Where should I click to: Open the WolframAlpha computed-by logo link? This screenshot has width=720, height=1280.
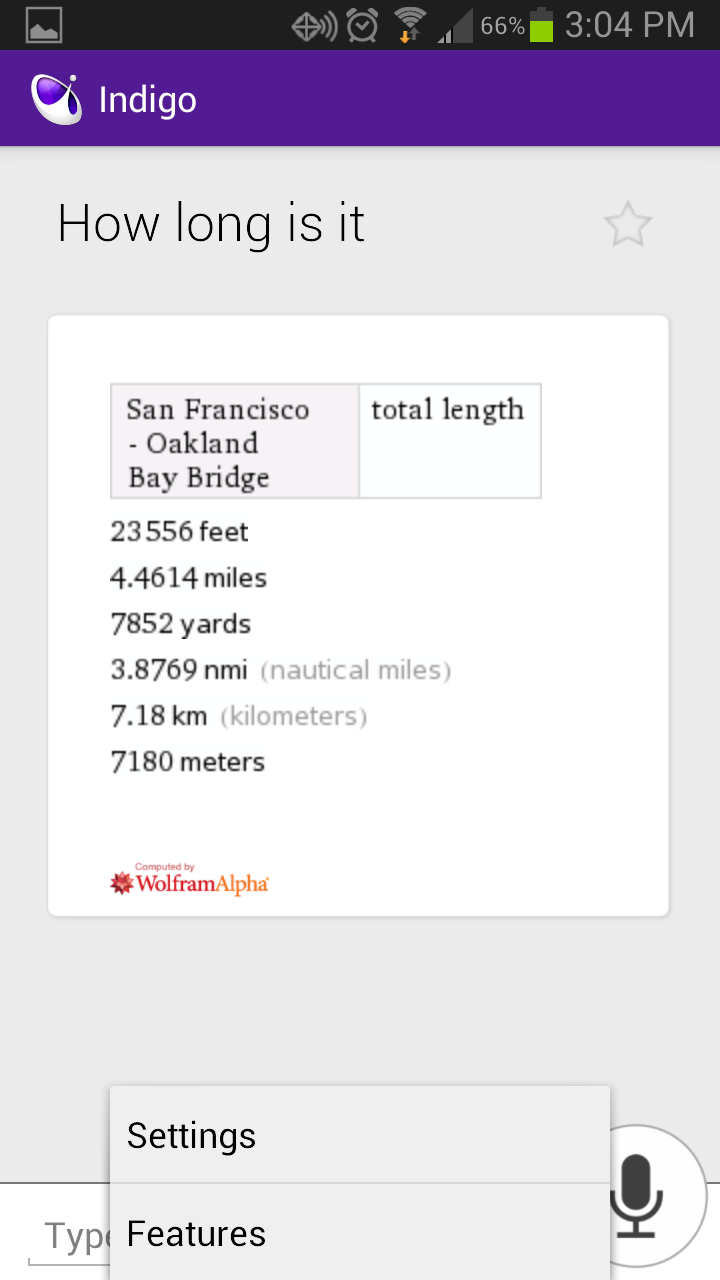point(190,880)
